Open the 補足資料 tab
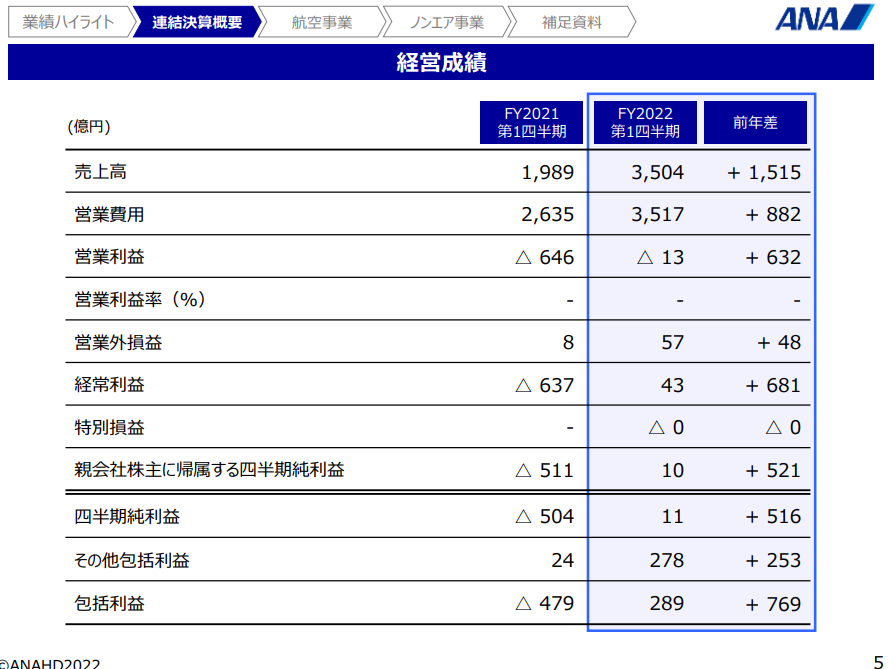This screenshot has height=669, width=888. [571, 22]
